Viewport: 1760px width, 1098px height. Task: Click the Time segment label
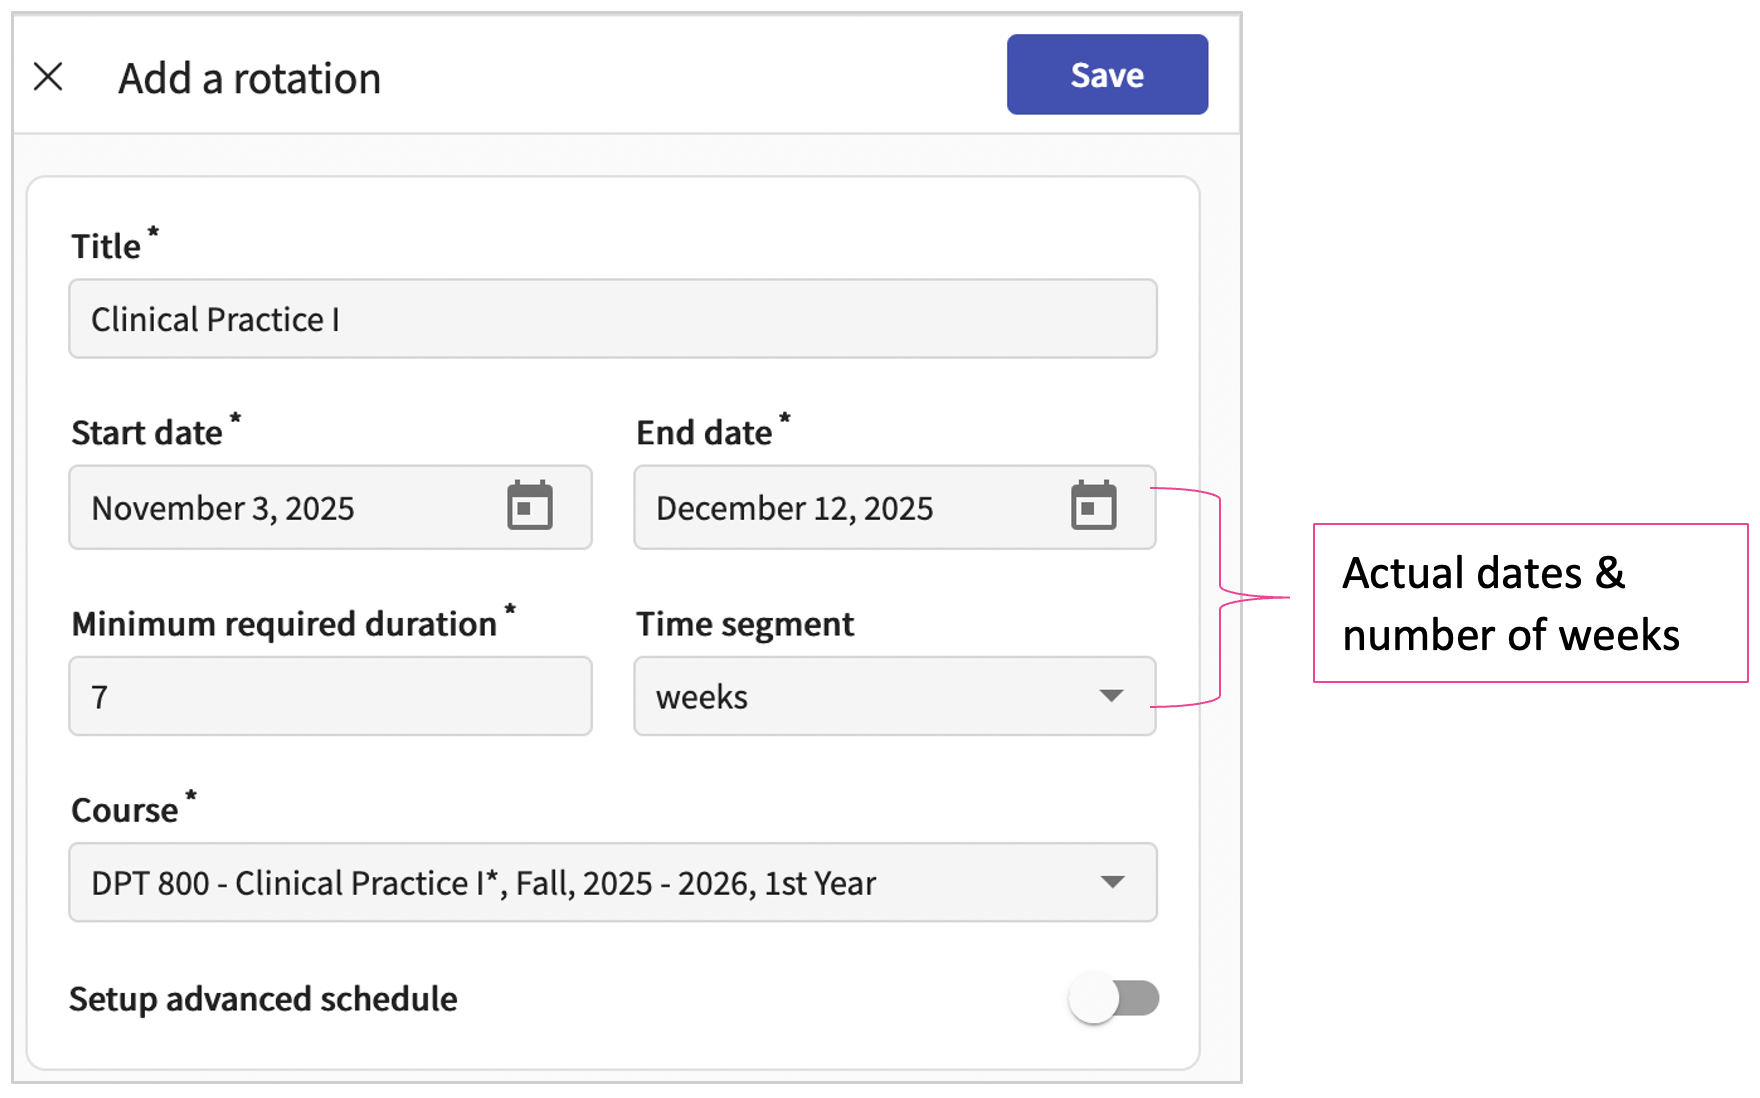(745, 624)
